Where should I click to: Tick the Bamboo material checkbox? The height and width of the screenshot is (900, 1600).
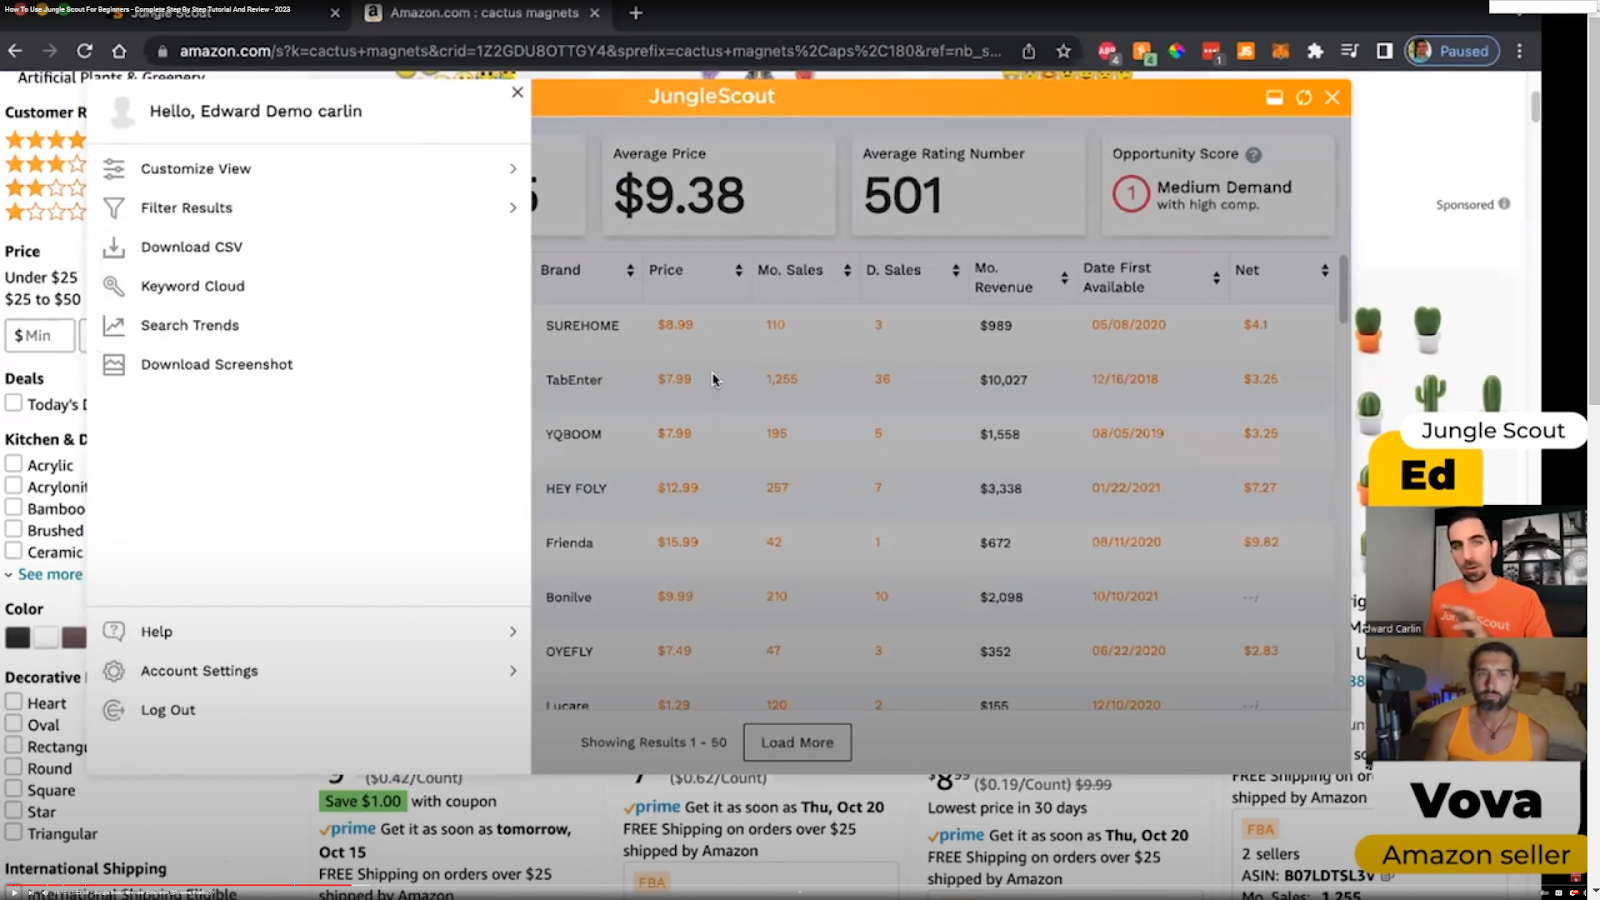point(14,507)
